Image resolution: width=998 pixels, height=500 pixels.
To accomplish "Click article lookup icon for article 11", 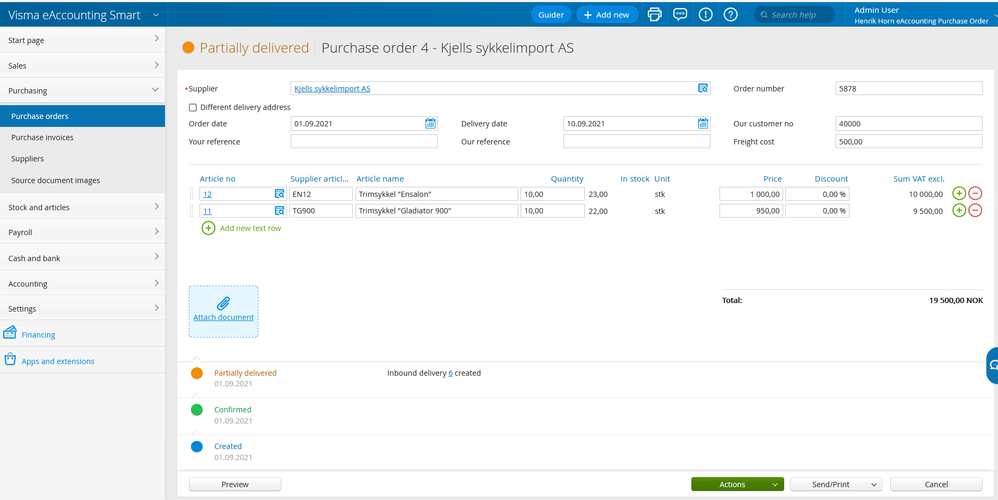I will point(279,211).
